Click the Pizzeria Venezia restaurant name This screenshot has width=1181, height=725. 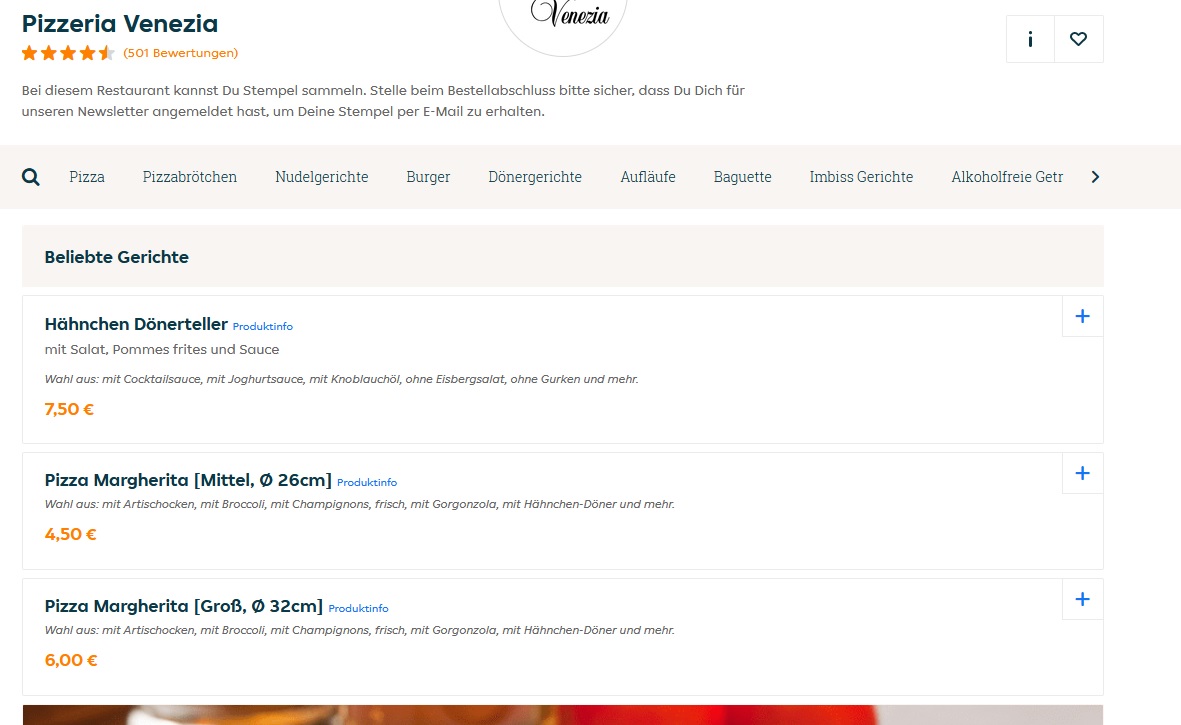tap(120, 23)
